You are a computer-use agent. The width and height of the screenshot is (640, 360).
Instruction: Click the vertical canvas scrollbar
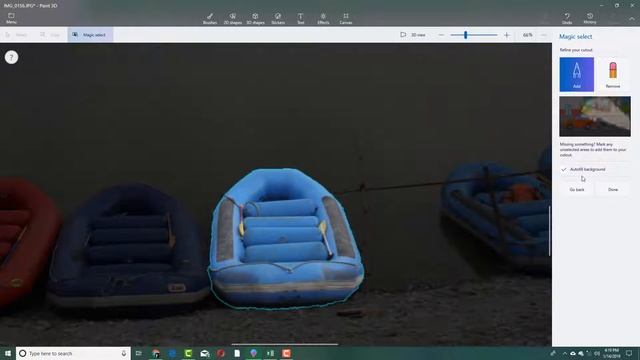click(549, 231)
